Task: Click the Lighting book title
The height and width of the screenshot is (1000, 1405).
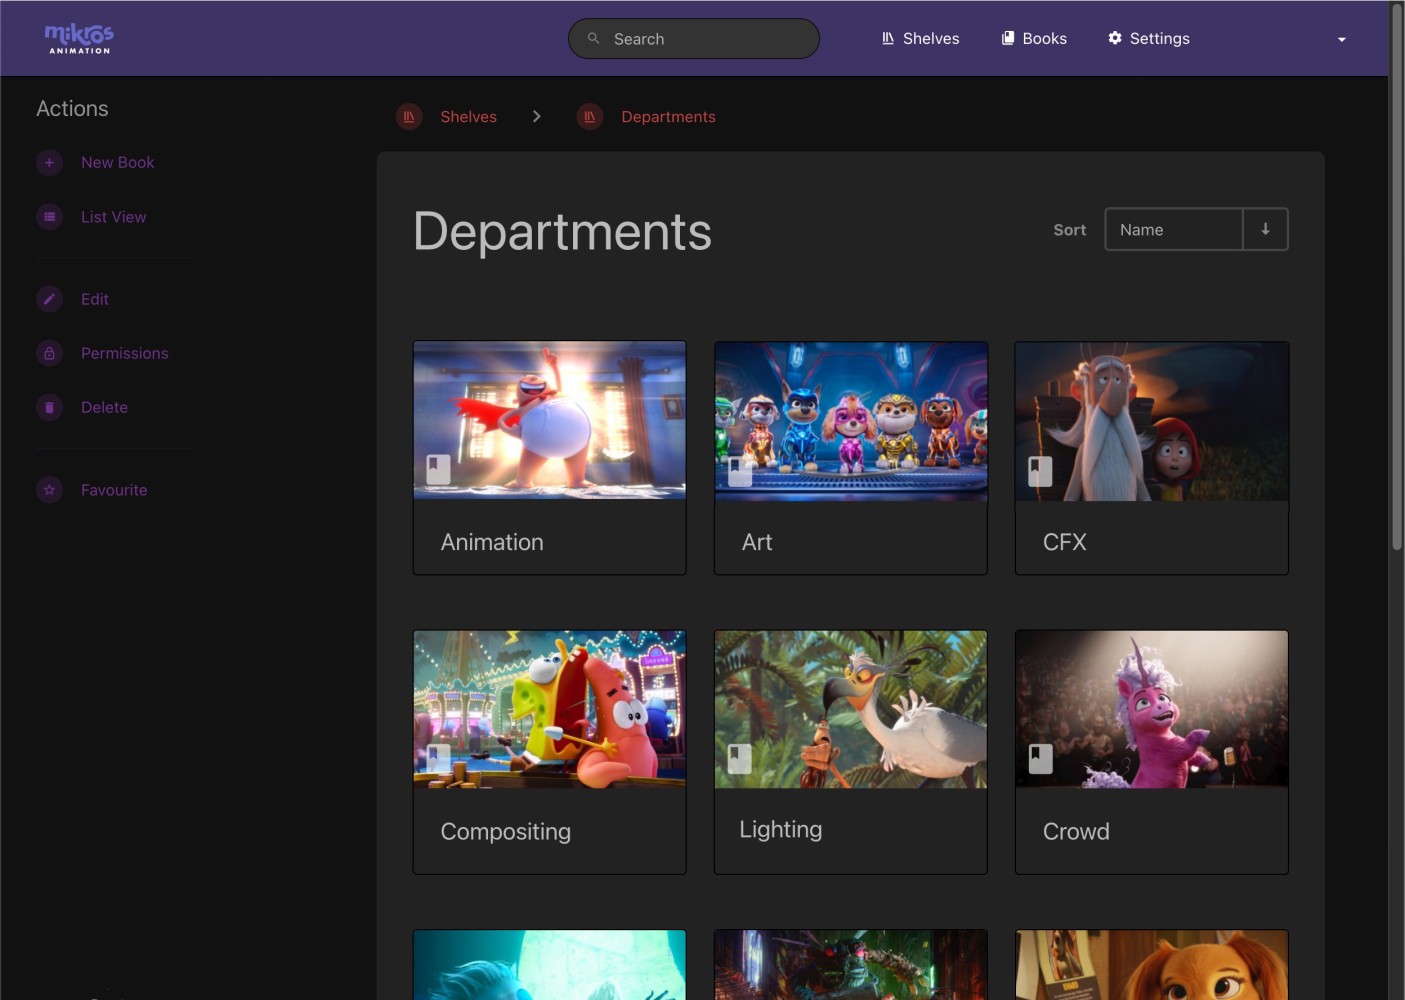Action: coord(780,830)
